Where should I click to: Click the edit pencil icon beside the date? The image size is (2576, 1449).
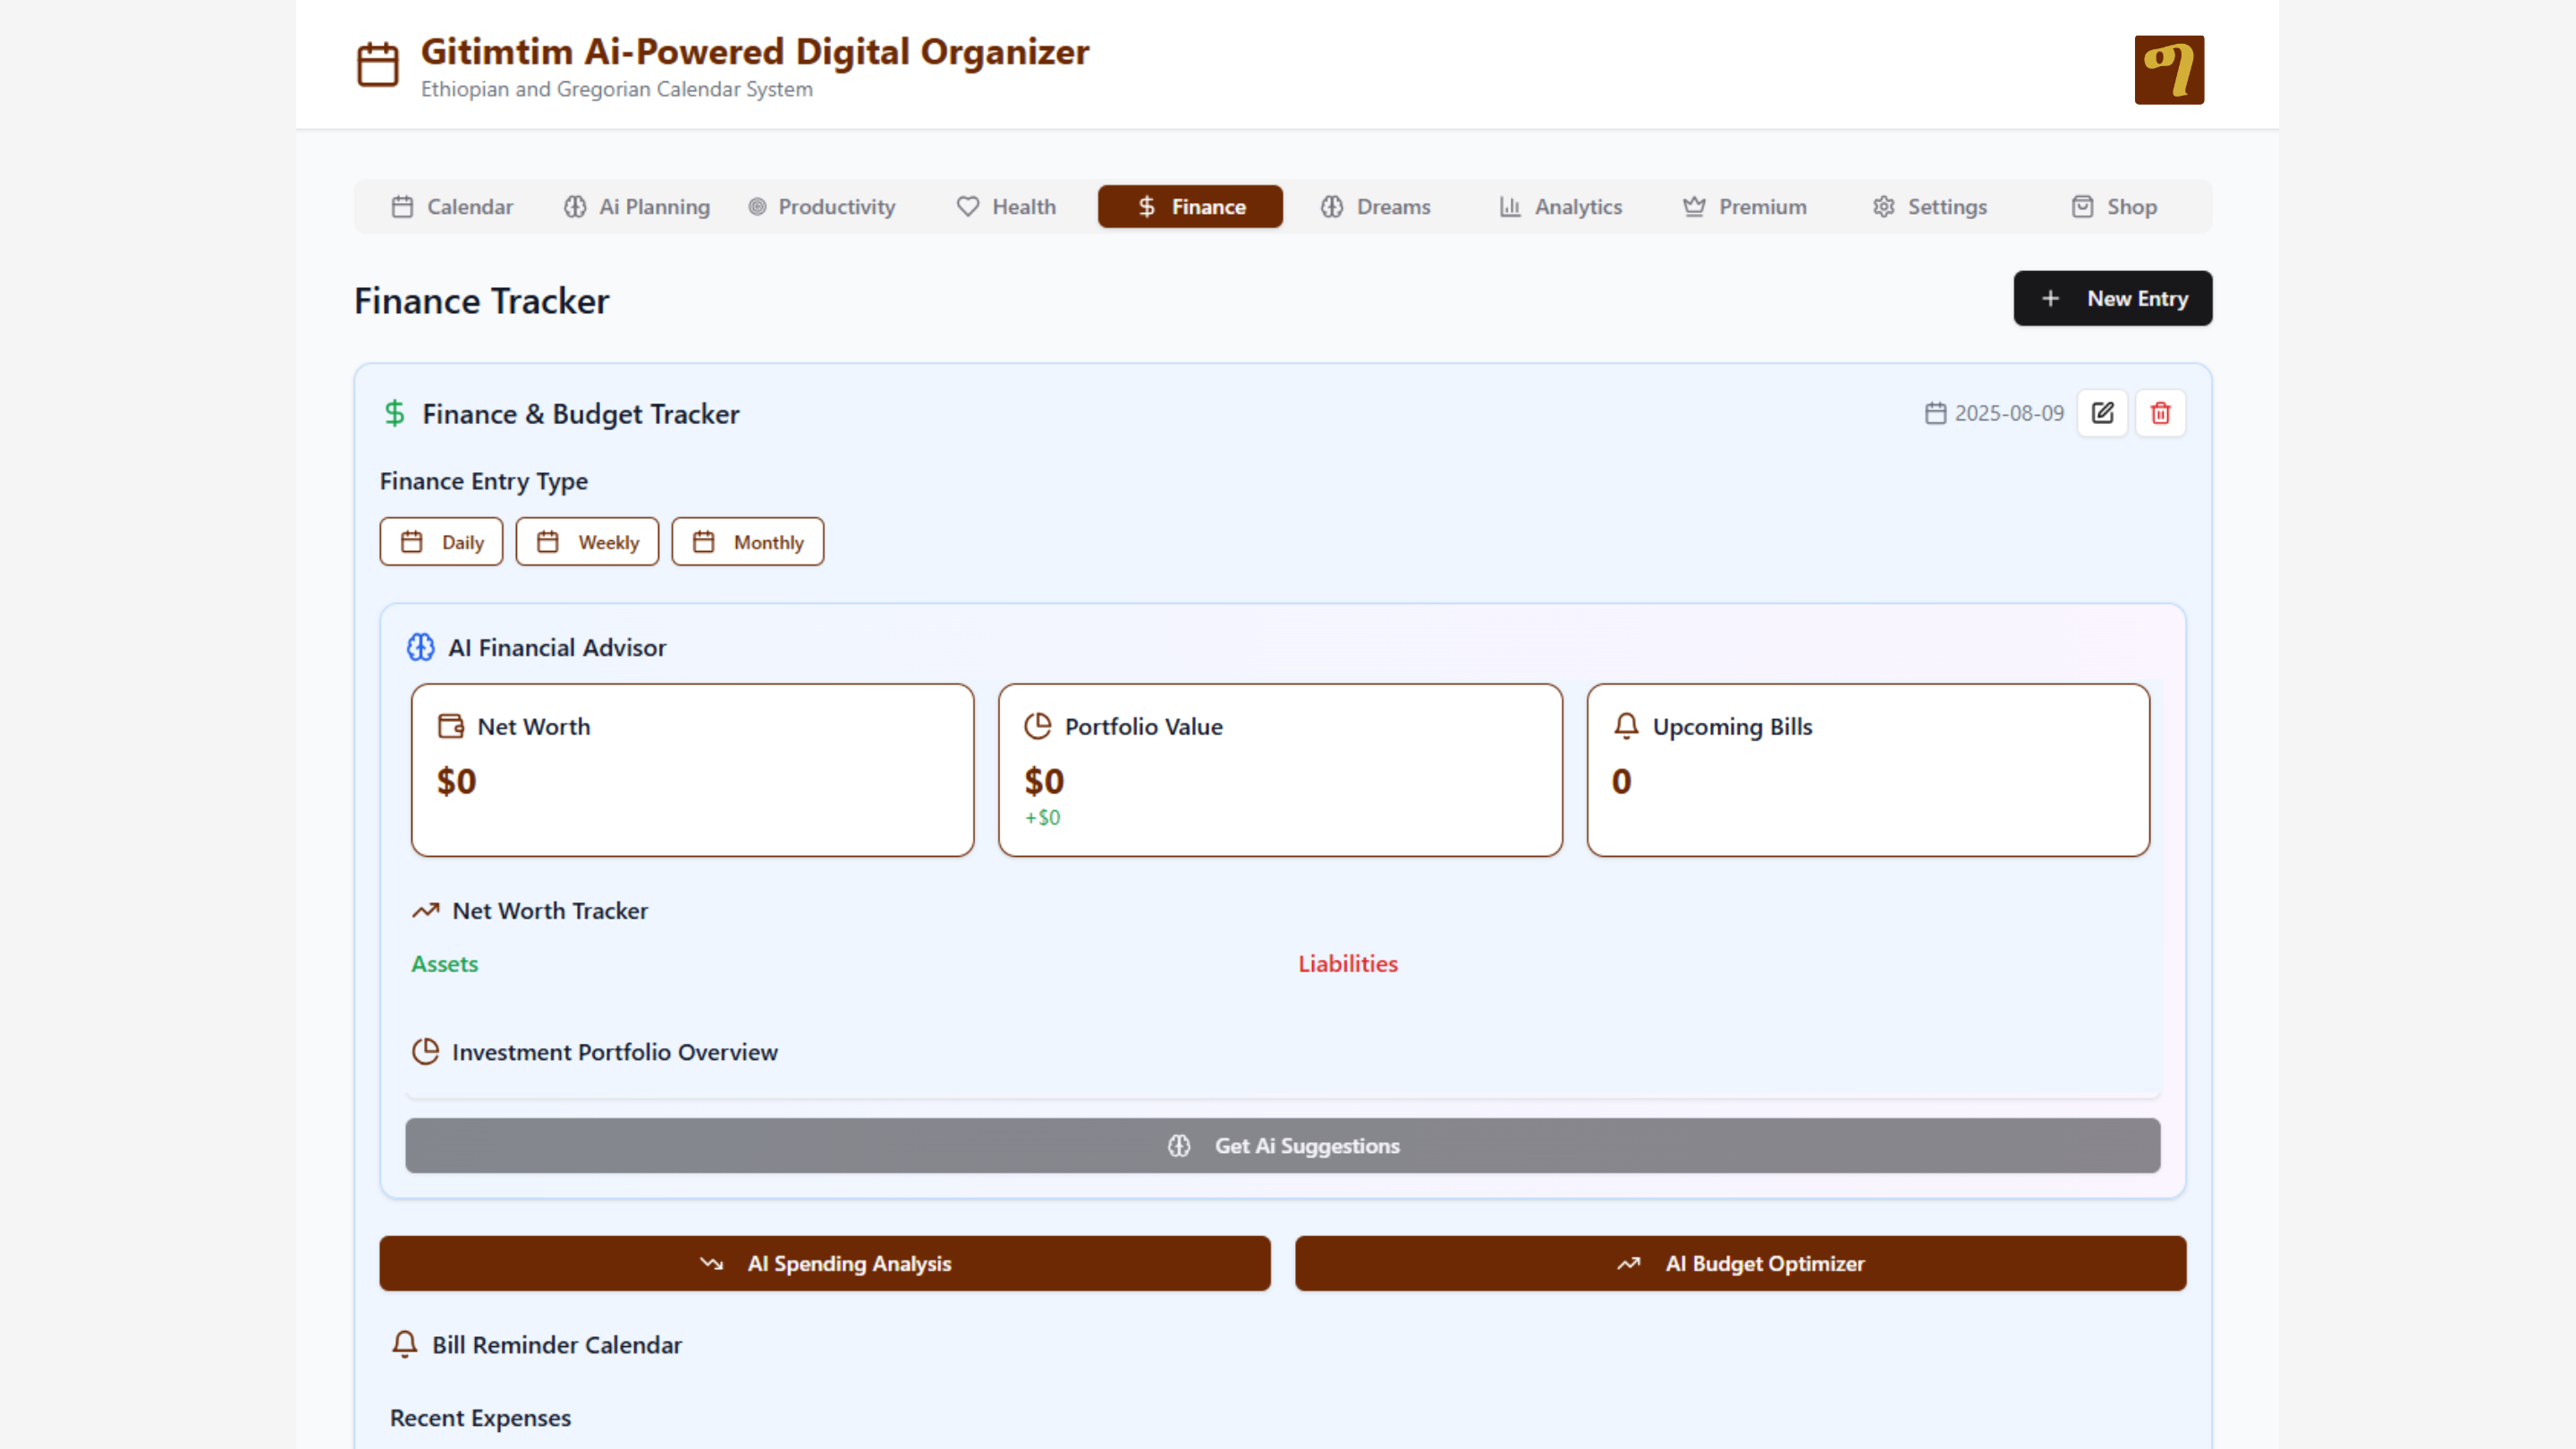pyautogui.click(x=2102, y=413)
